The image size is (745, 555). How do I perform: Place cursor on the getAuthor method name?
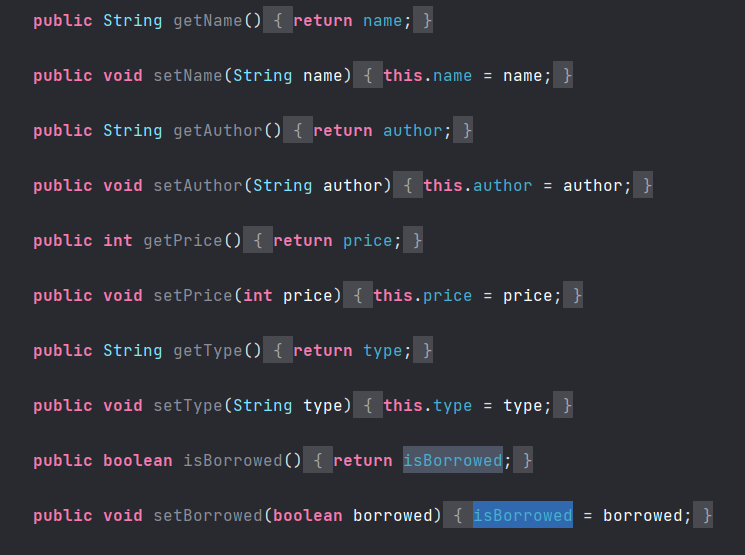(218, 130)
